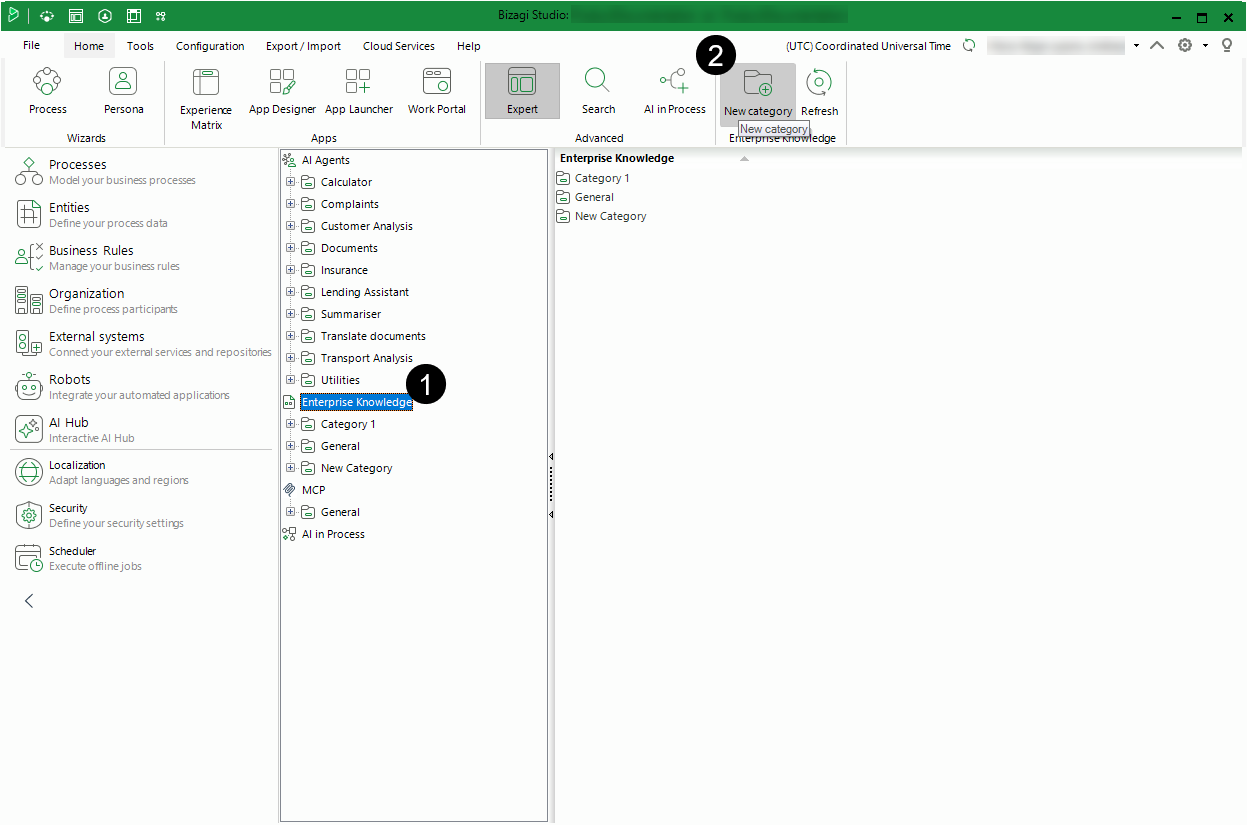Open the Search tool in ribbon
Image resolution: width=1247 pixels, height=825 pixels.
tap(598, 91)
